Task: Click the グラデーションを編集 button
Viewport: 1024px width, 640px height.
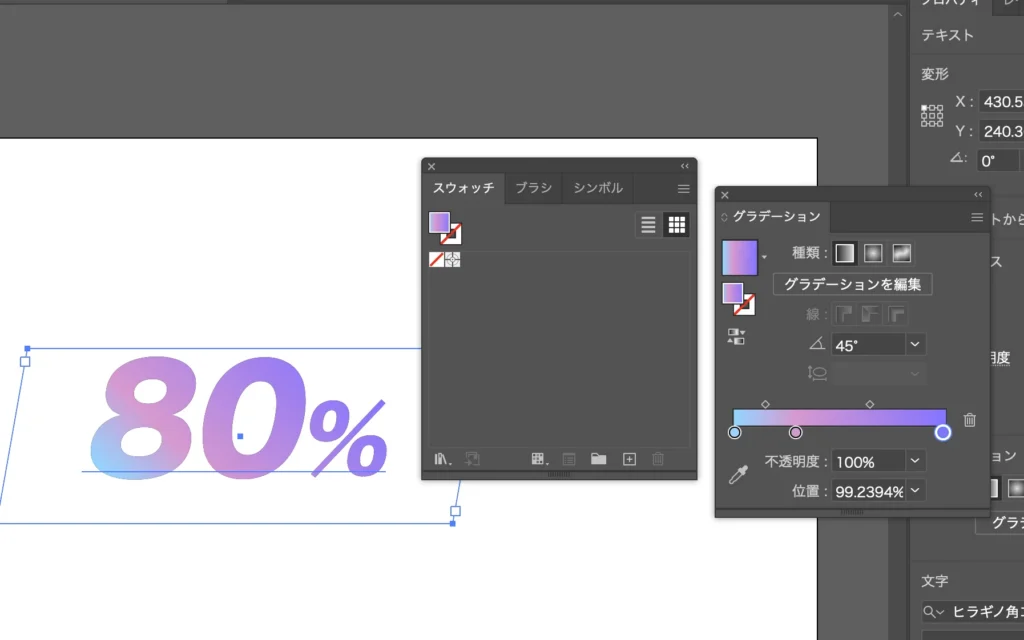Action: 852,284
